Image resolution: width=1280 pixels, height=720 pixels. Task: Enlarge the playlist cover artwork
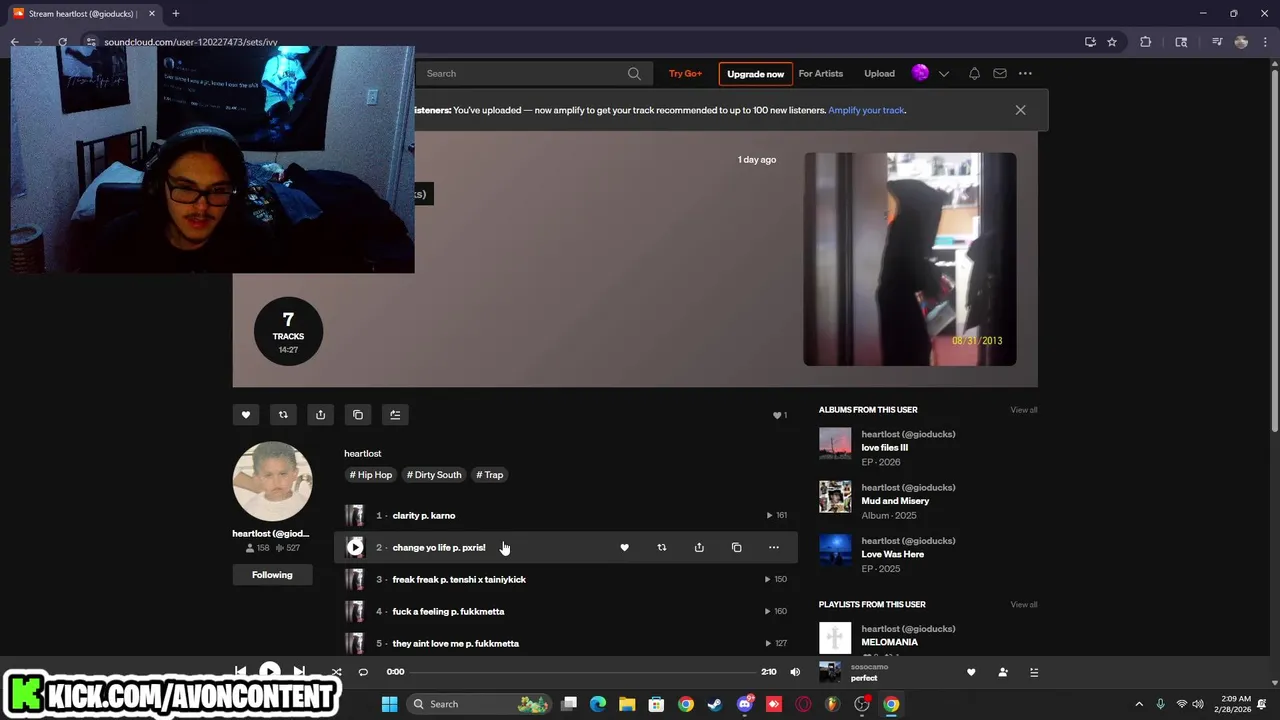(x=910, y=259)
